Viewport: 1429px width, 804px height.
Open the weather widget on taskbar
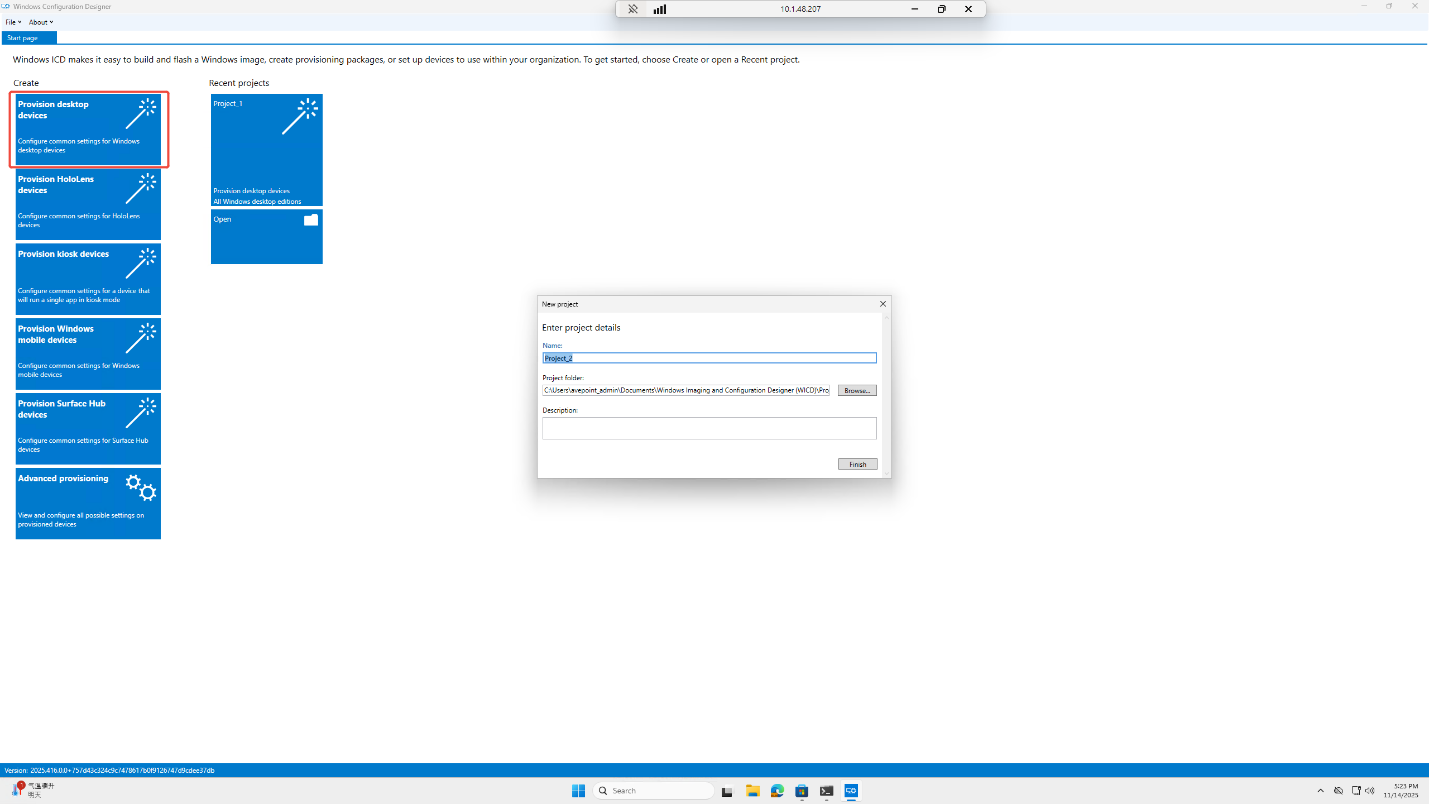34,790
